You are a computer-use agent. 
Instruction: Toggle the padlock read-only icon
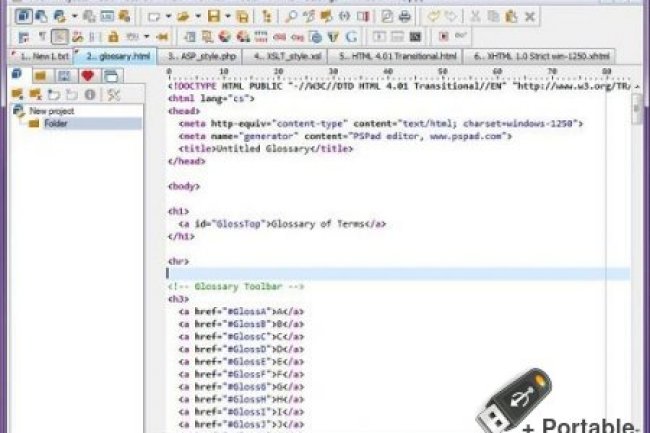coord(113,36)
